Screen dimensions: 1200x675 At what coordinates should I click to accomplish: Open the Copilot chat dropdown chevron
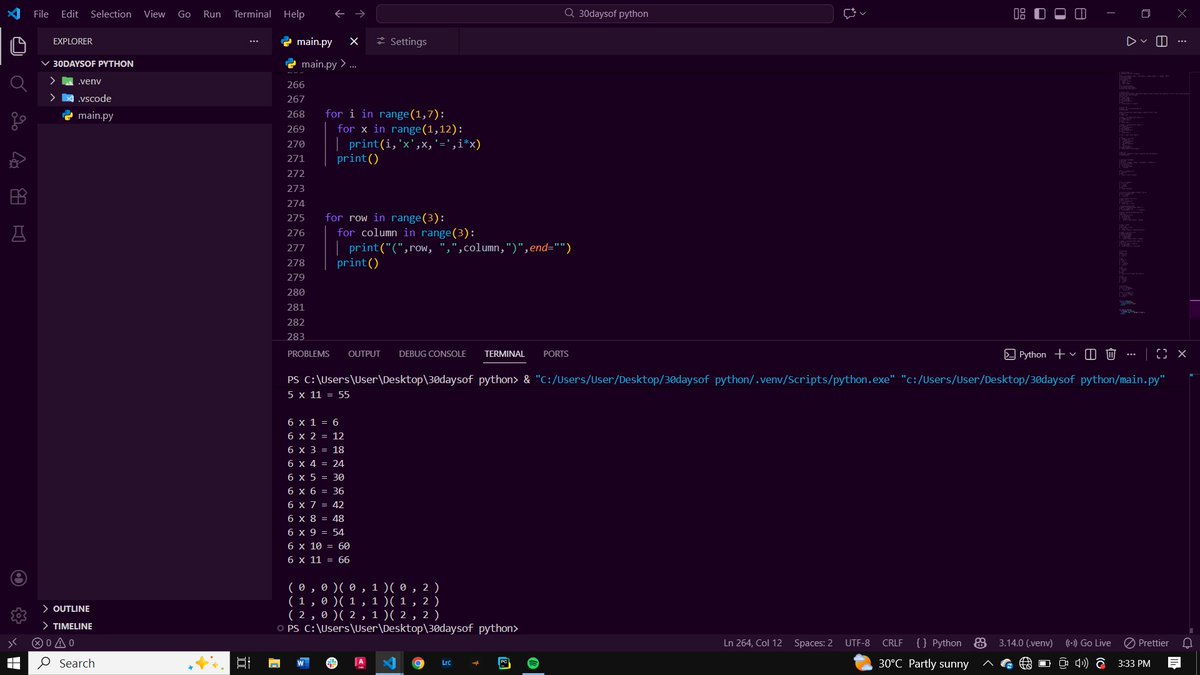pyautogui.click(x=863, y=14)
